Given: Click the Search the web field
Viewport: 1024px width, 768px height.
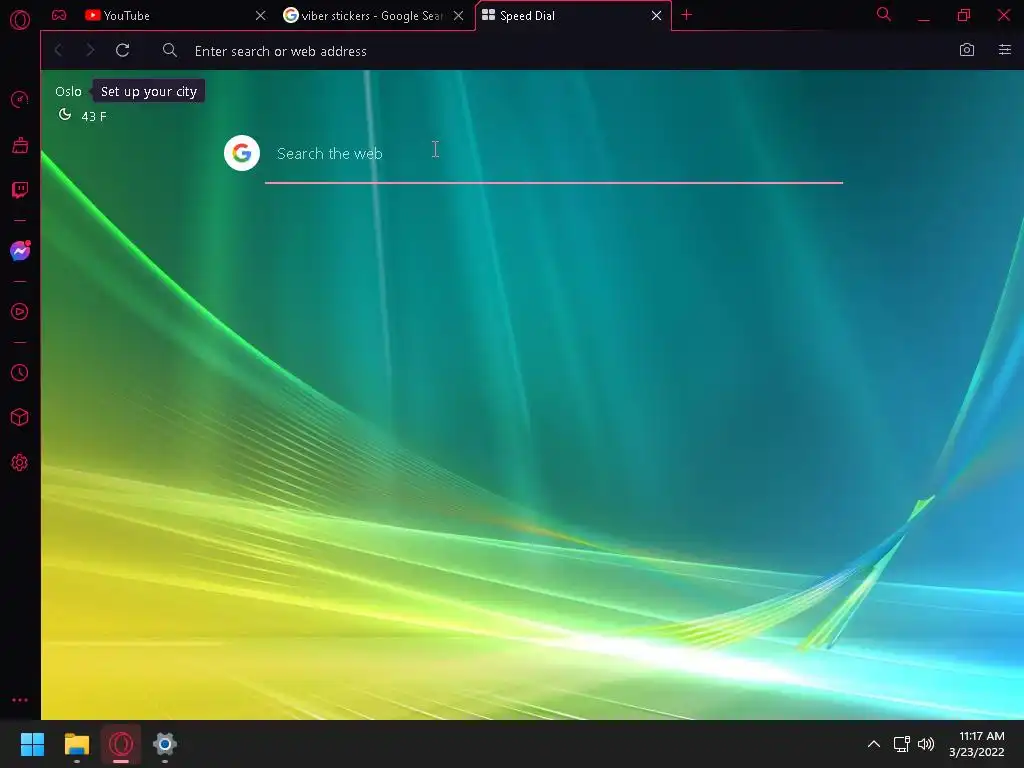Looking at the screenshot, I should tap(554, 154).
